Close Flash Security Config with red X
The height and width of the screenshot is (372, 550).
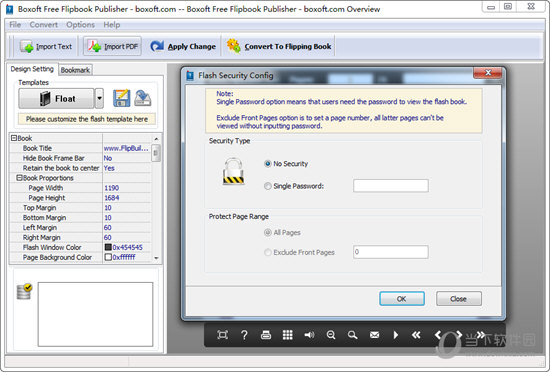click(x=488, y=73)
